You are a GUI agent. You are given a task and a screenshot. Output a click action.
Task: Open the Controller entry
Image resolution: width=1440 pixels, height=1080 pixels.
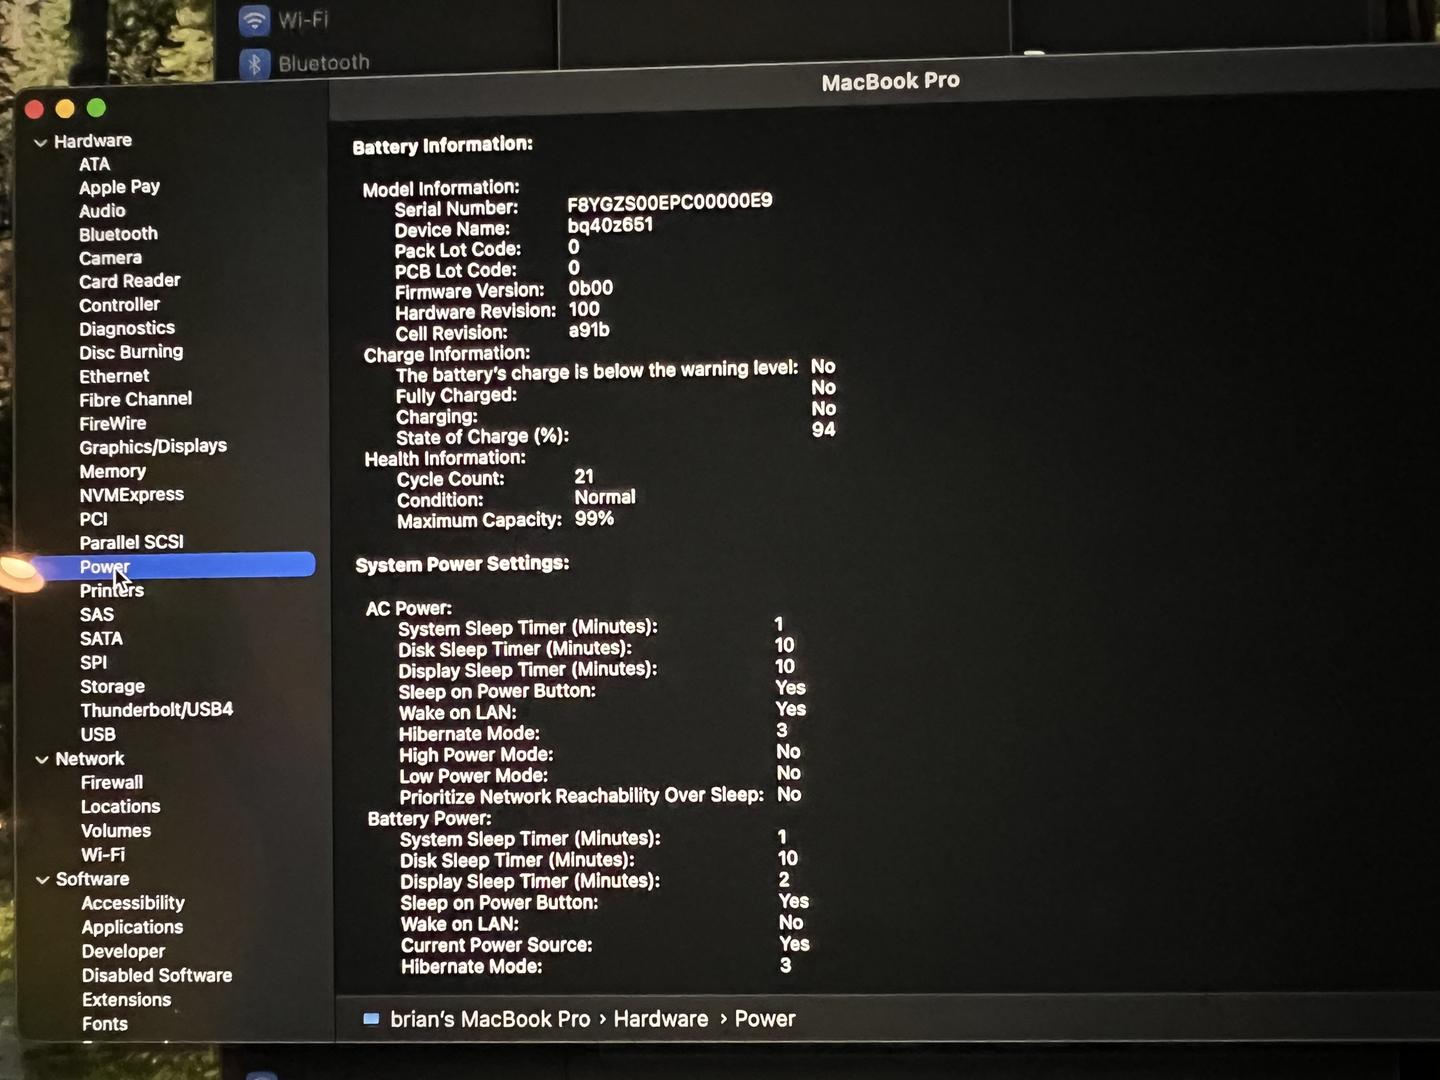(119, 305)
